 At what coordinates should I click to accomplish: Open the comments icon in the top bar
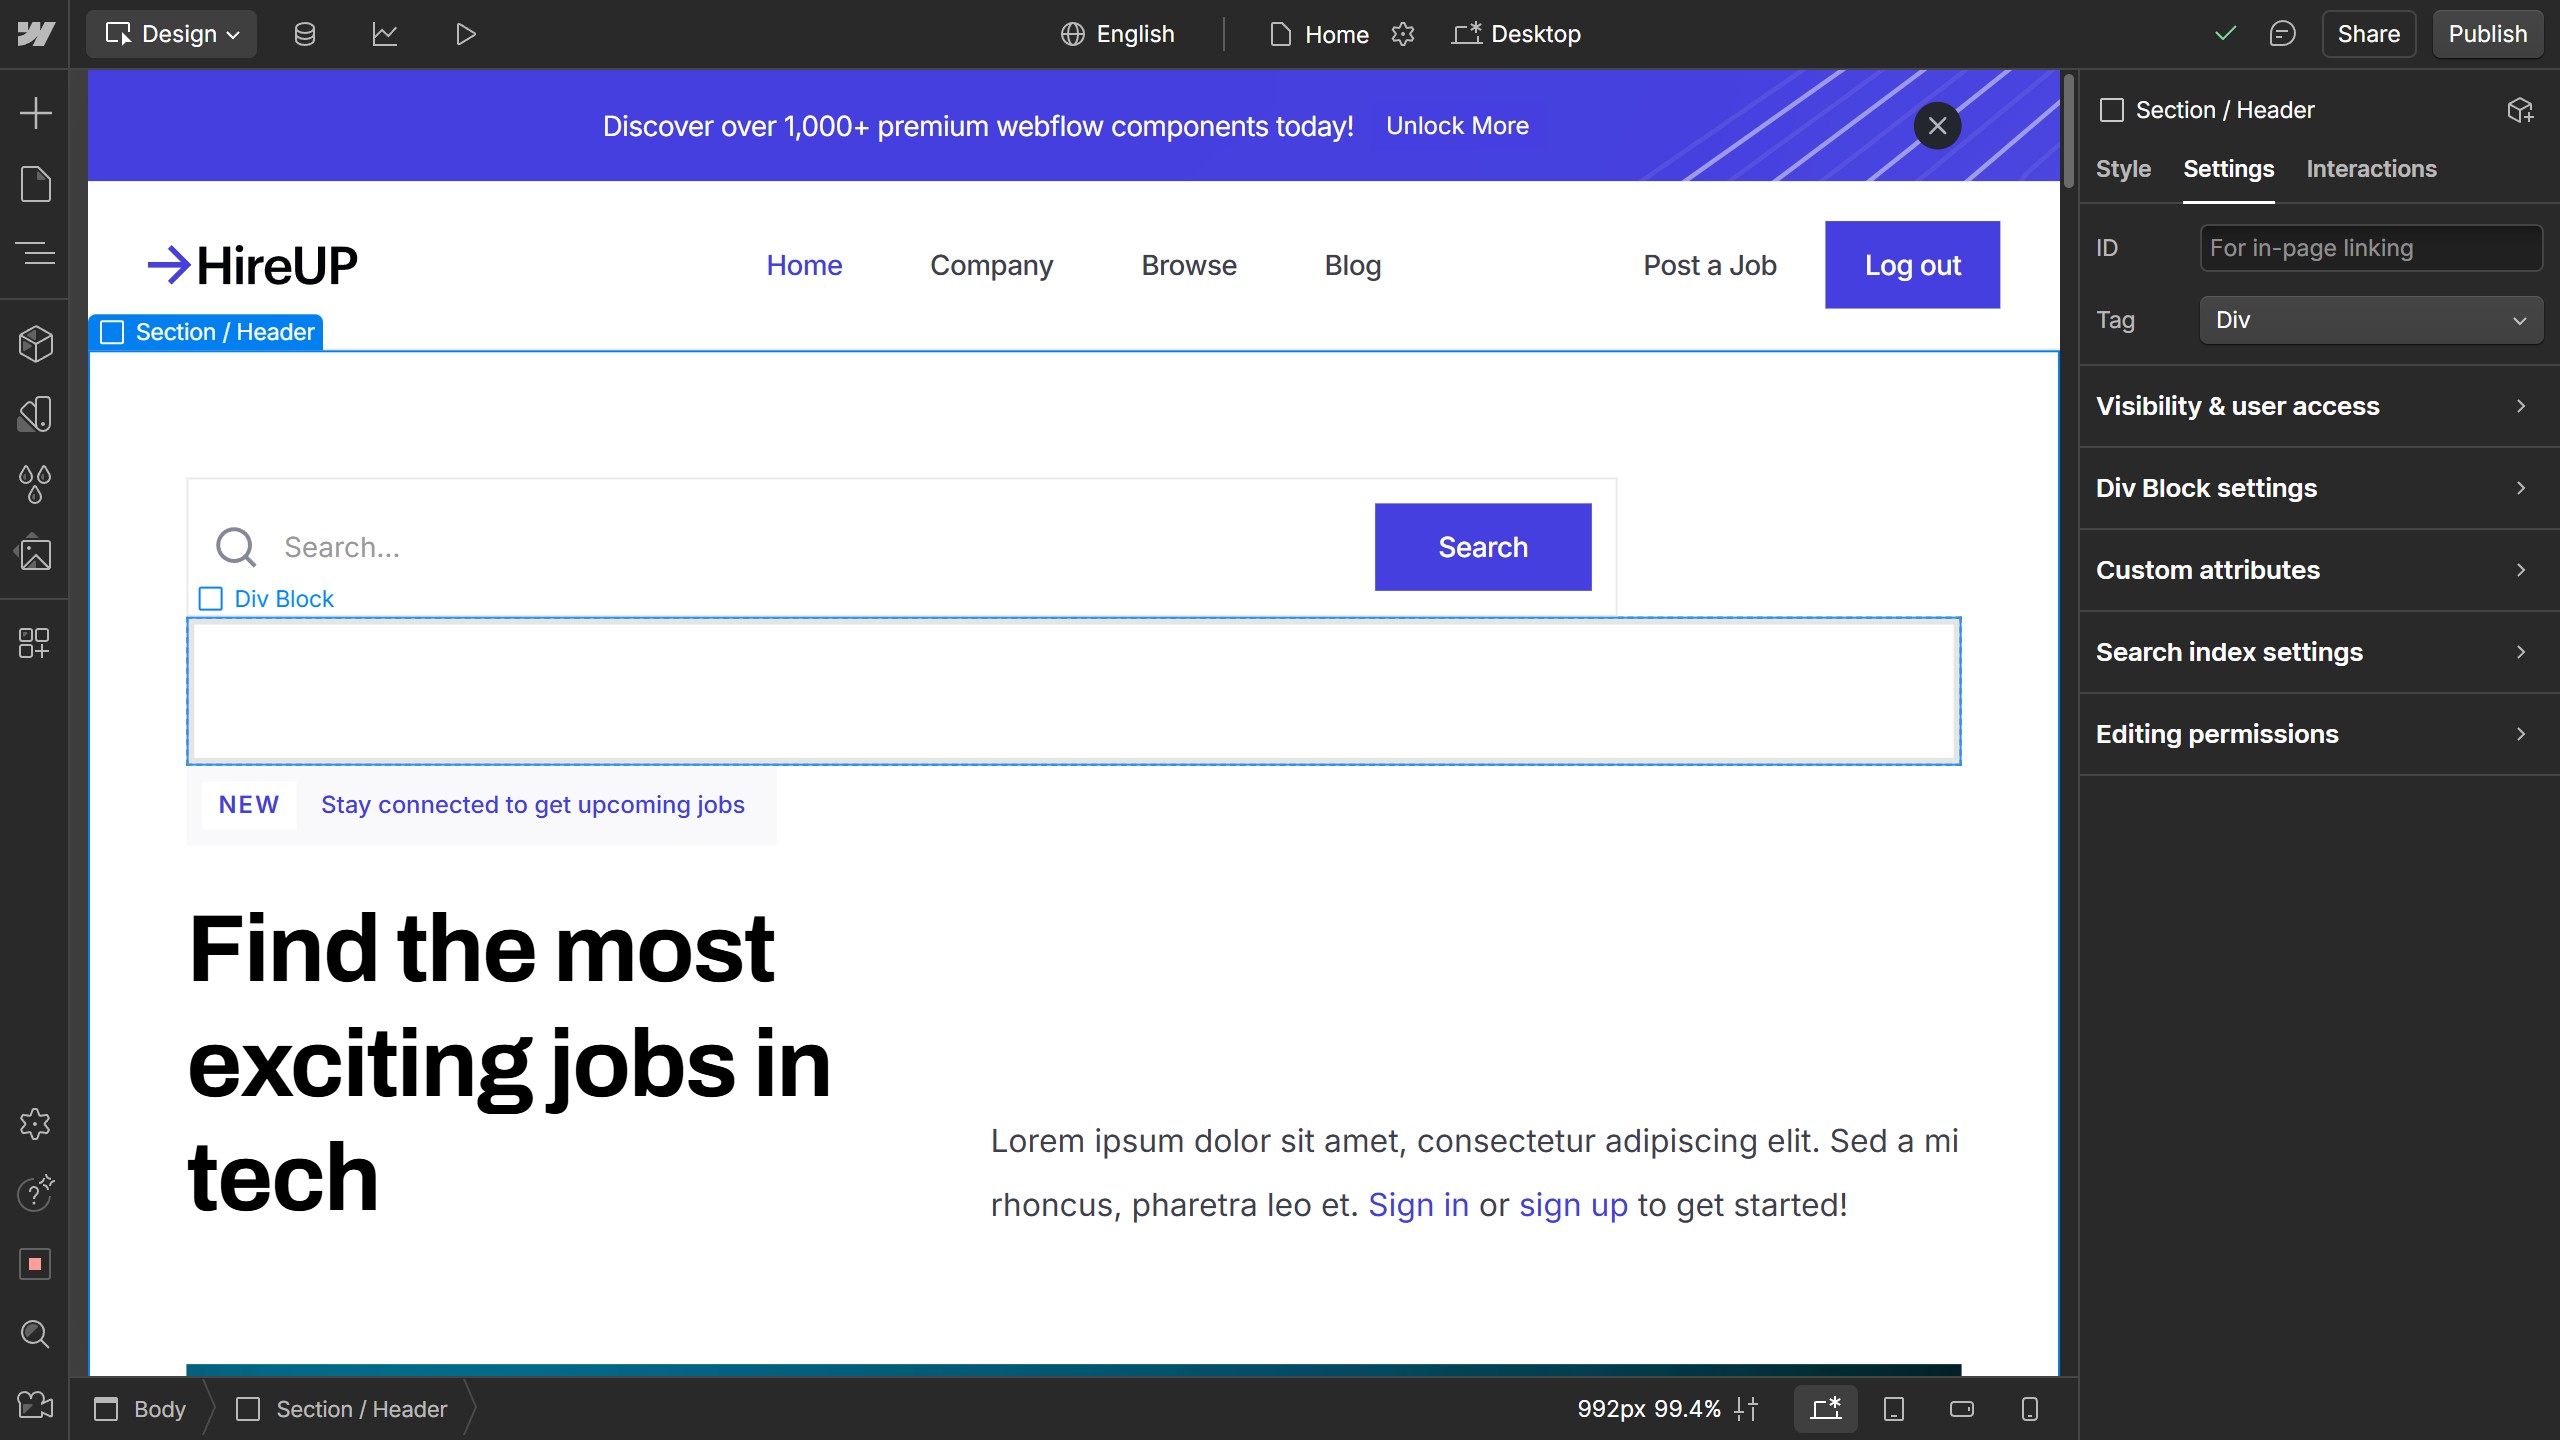pyautogui.click(x=2283, y=33)
